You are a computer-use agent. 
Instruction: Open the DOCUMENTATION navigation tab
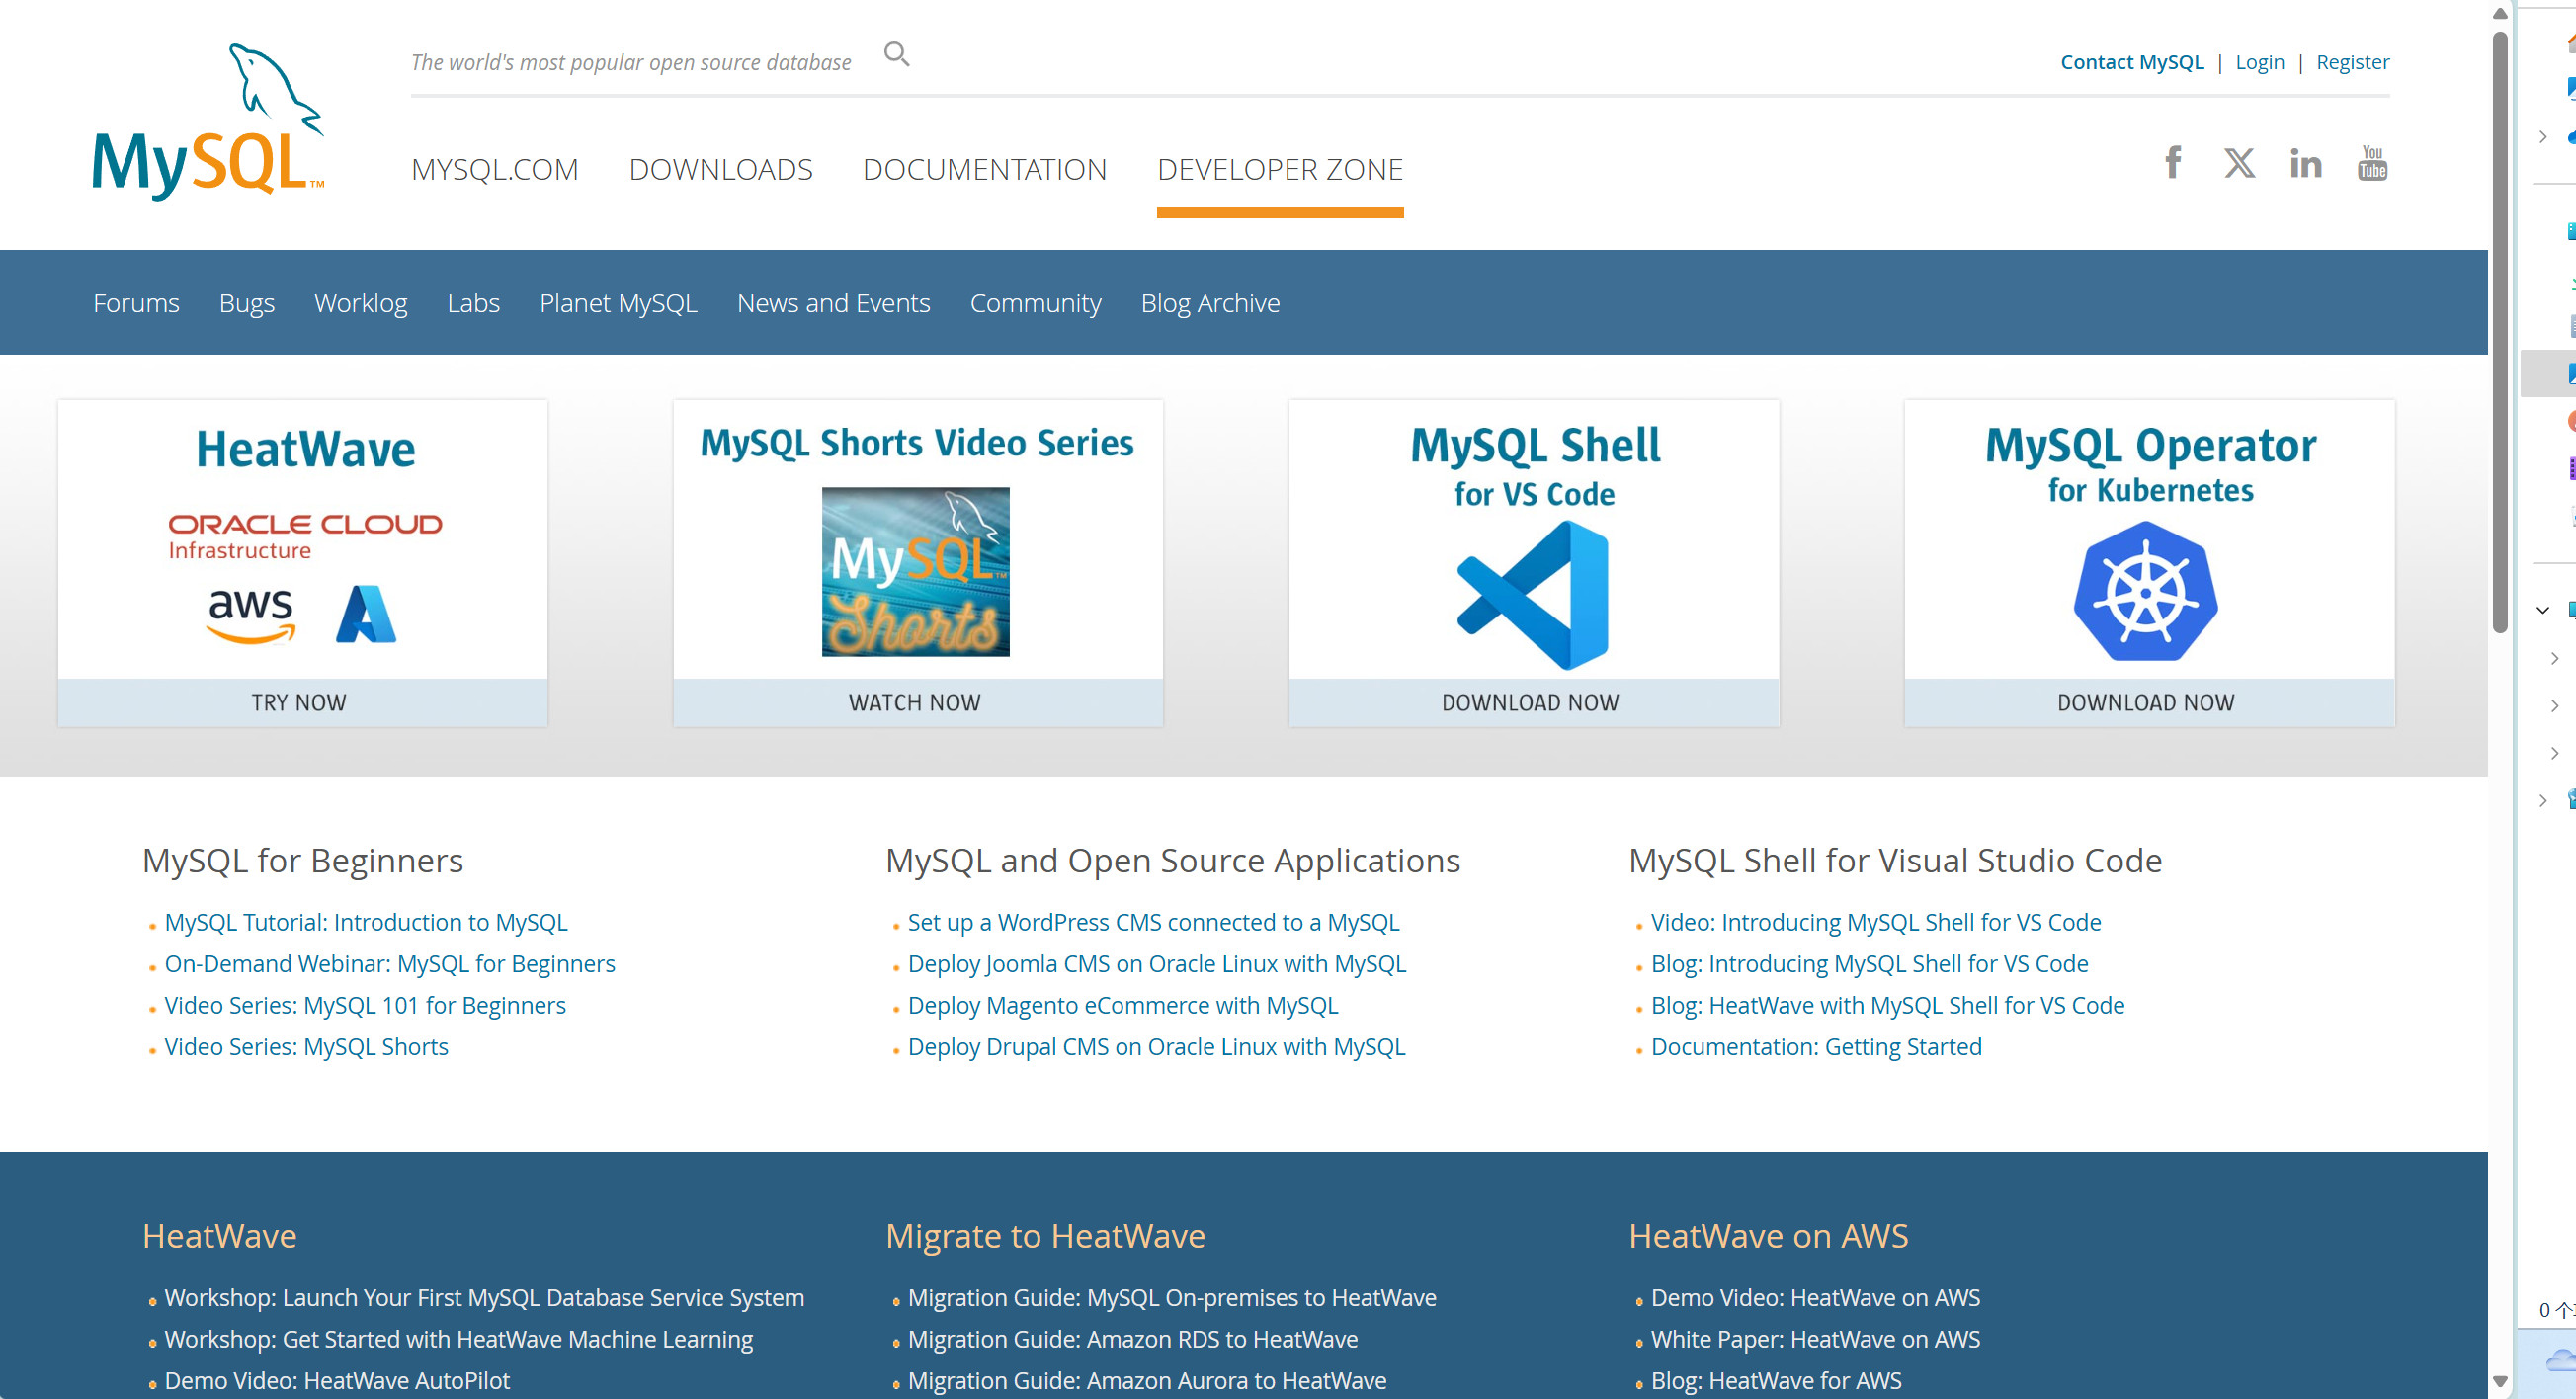984,170
